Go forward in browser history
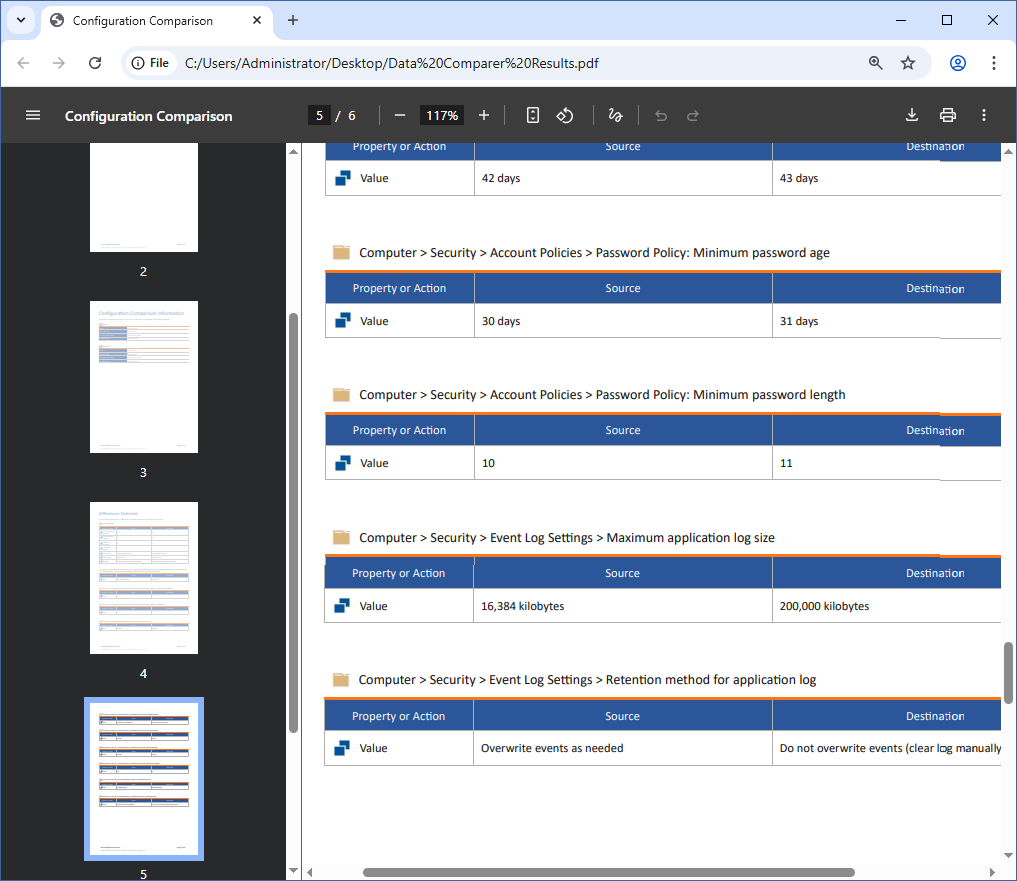This screenshot has width=1017, height=881. [58, 63]
